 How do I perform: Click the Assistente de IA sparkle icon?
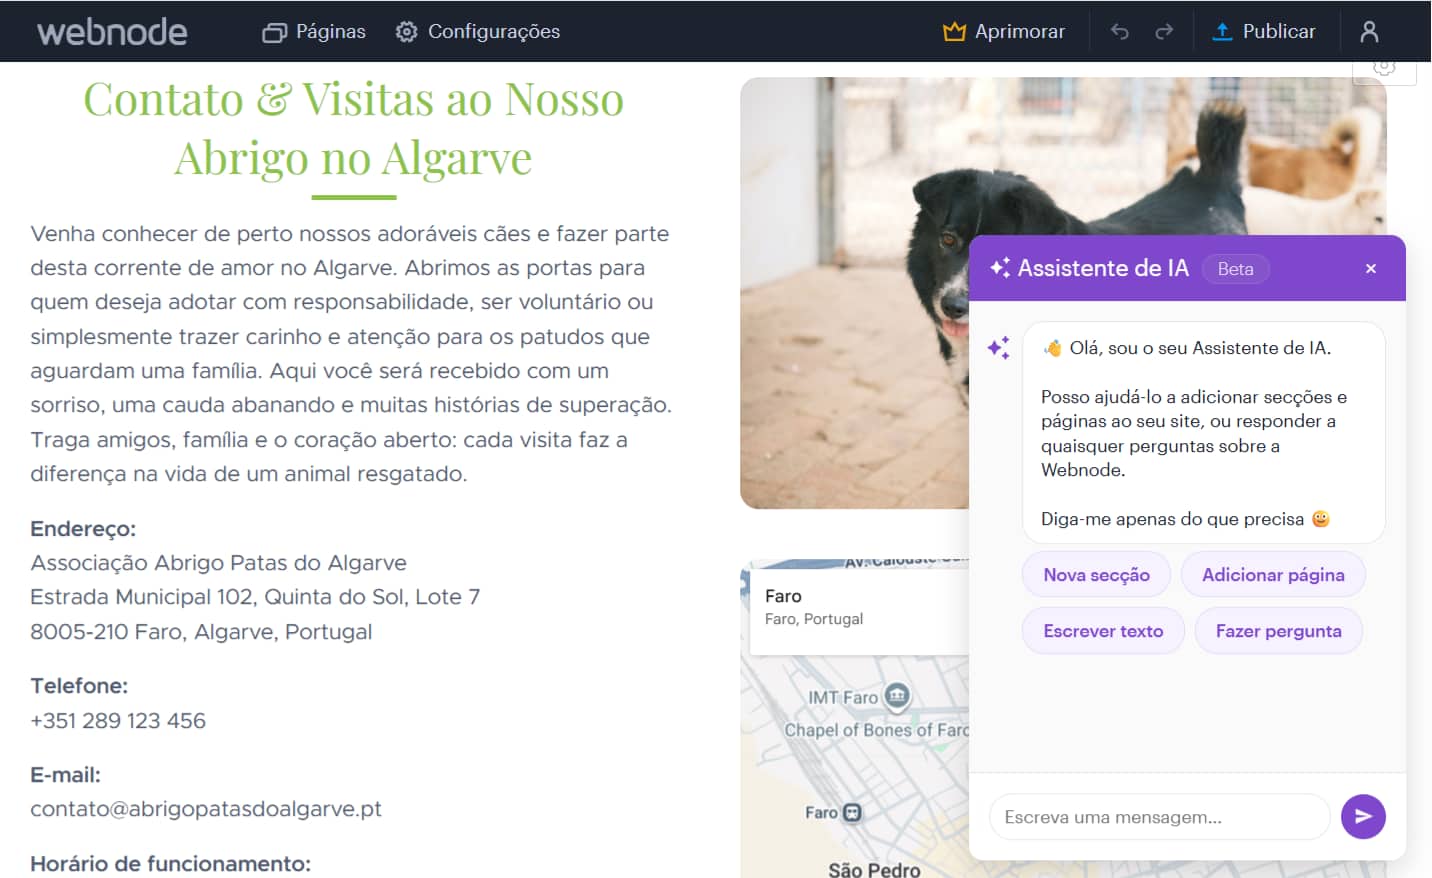pos(999,268)
